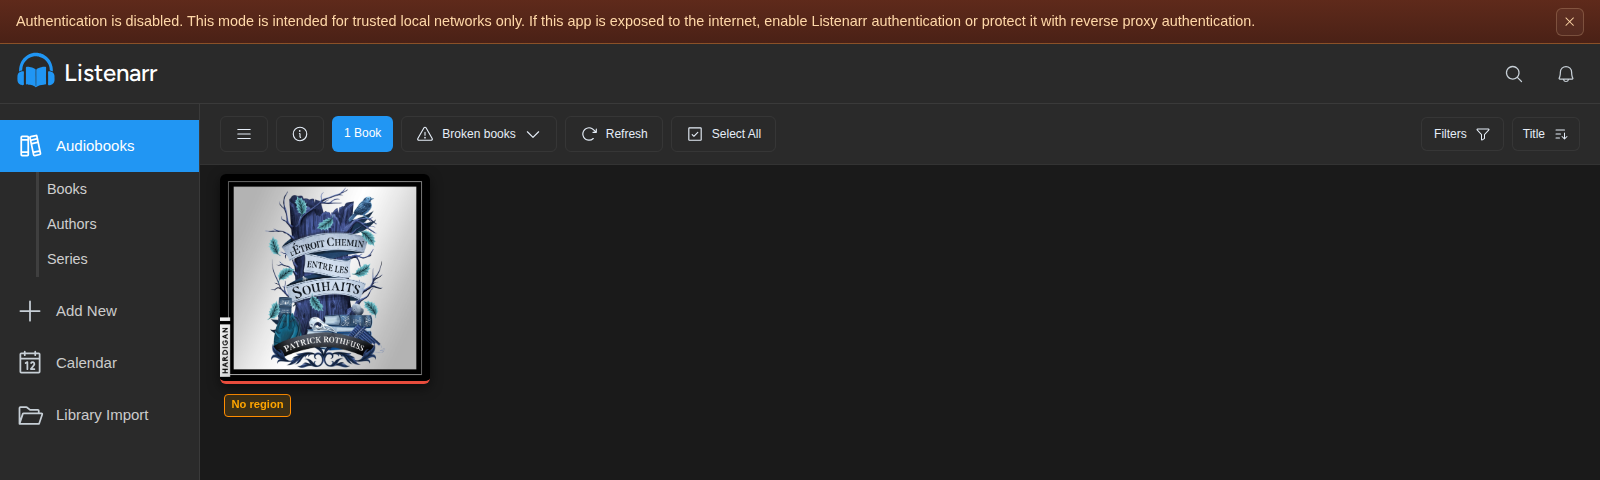The height and width of the screenshot is (480, 1600).
Task: Go to Authors in sidebar
Action: pos(72,224)
